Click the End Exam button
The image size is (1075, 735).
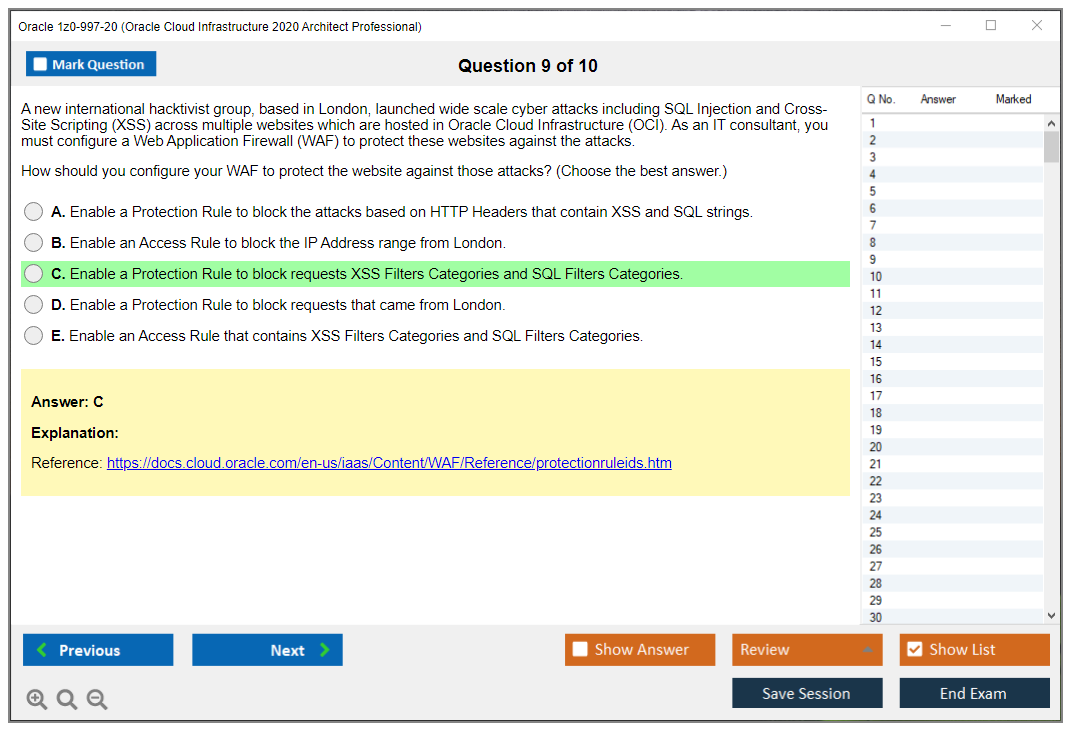click(974, 693)
